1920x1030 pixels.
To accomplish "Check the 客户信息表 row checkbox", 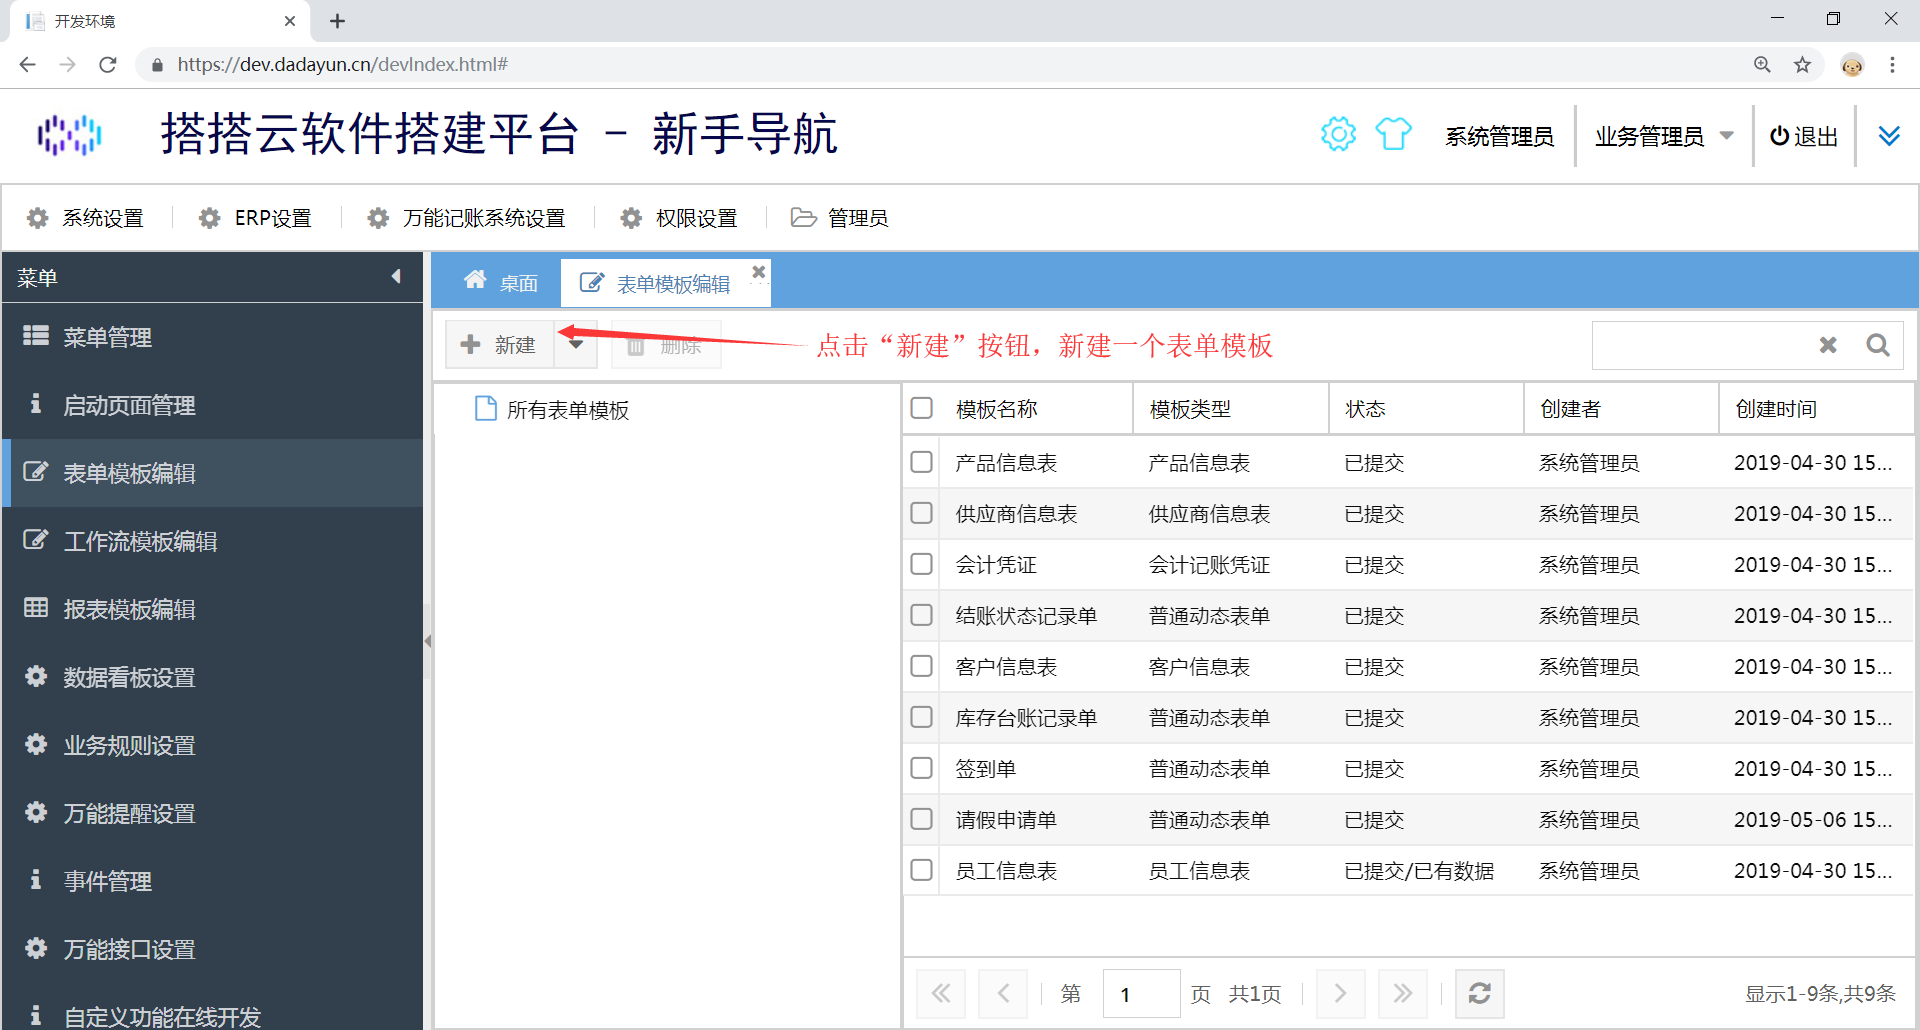I will pos(922,666).
